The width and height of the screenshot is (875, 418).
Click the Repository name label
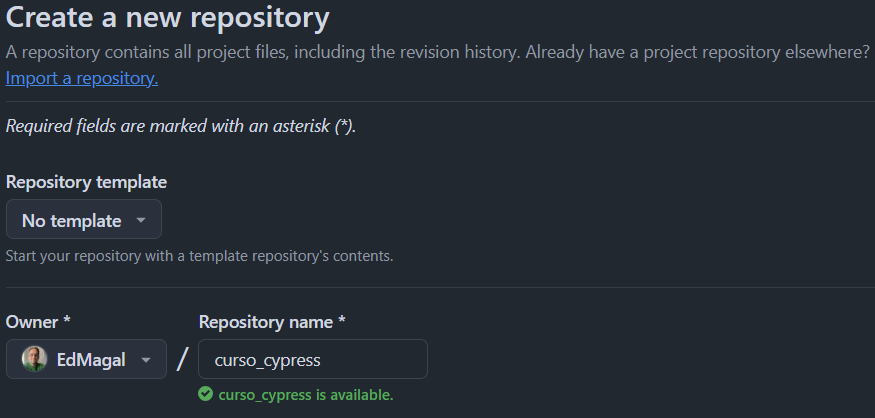click(x=272, y=322)
